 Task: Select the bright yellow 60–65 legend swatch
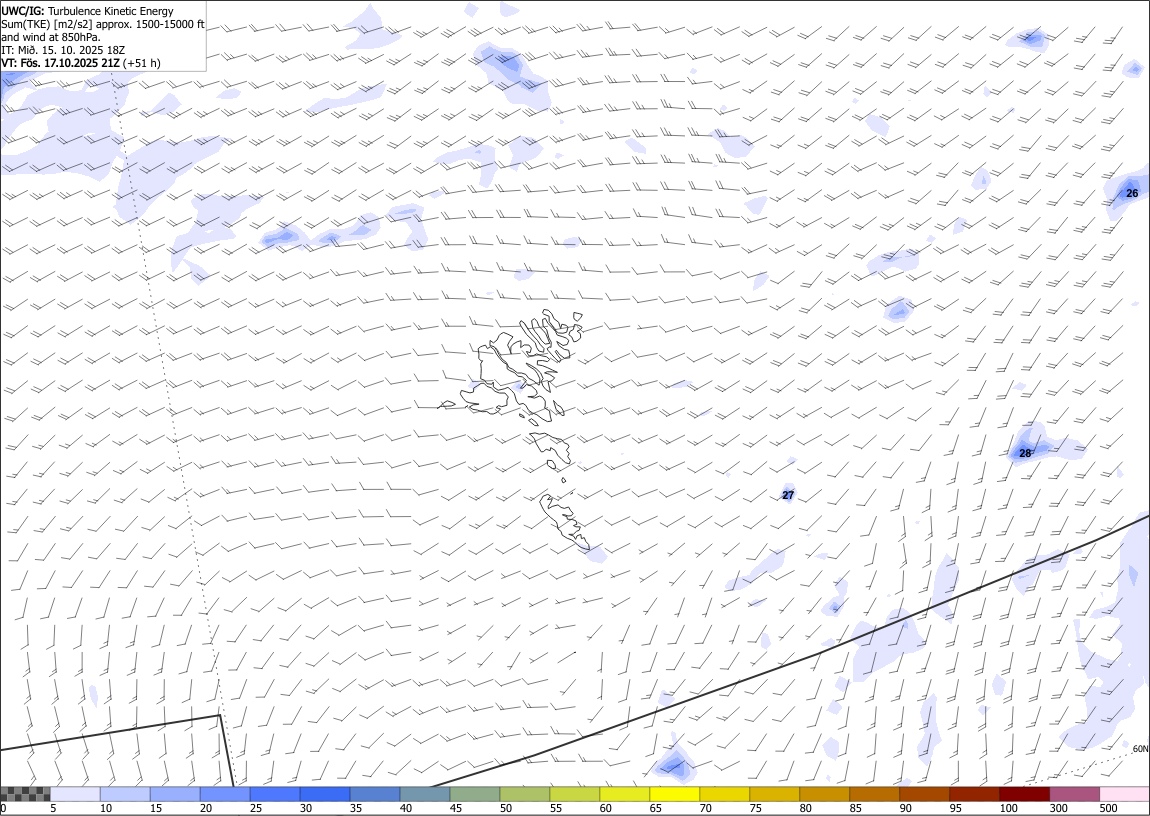(x=624, y=794)
